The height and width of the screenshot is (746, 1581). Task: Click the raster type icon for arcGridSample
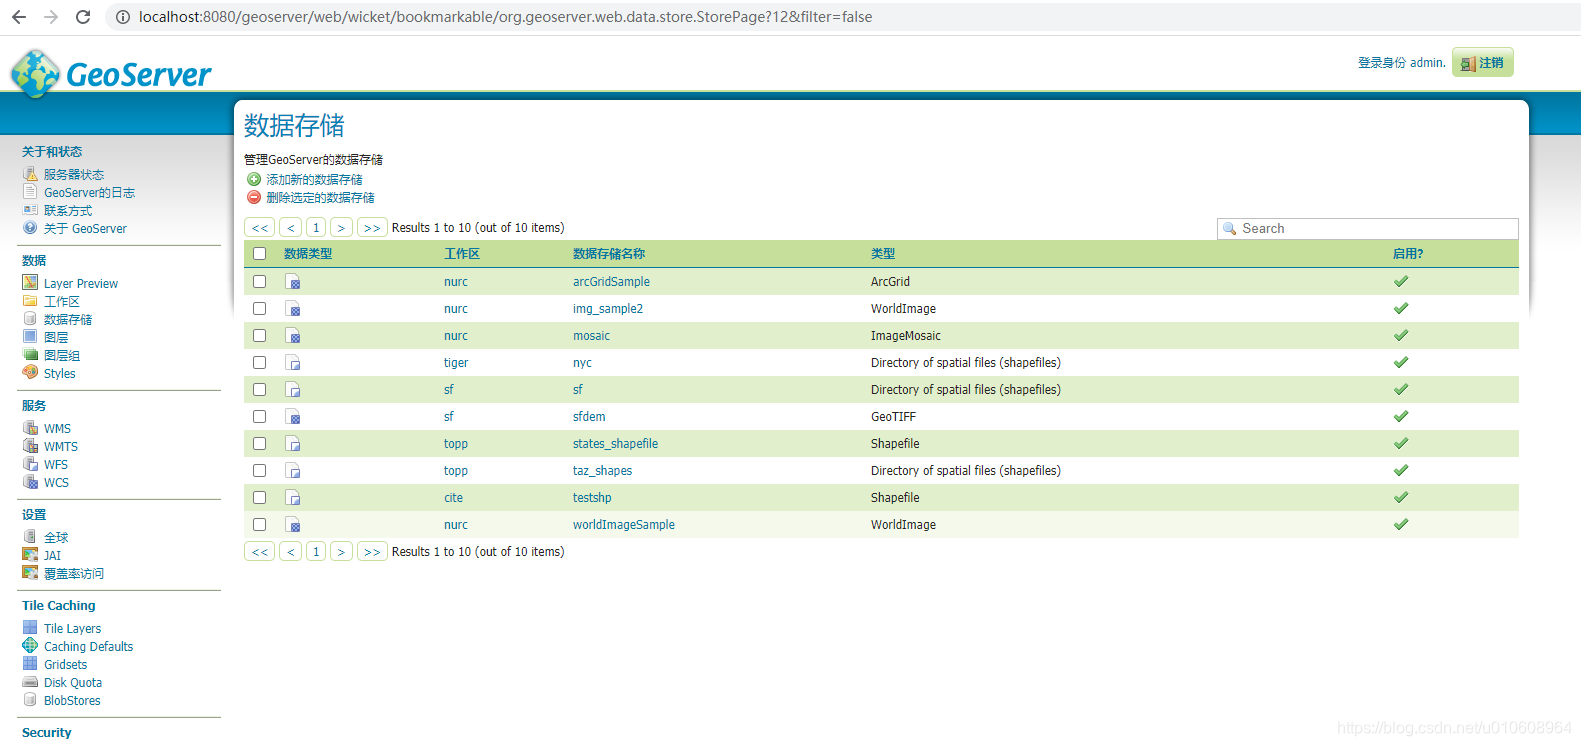[292, 282]
